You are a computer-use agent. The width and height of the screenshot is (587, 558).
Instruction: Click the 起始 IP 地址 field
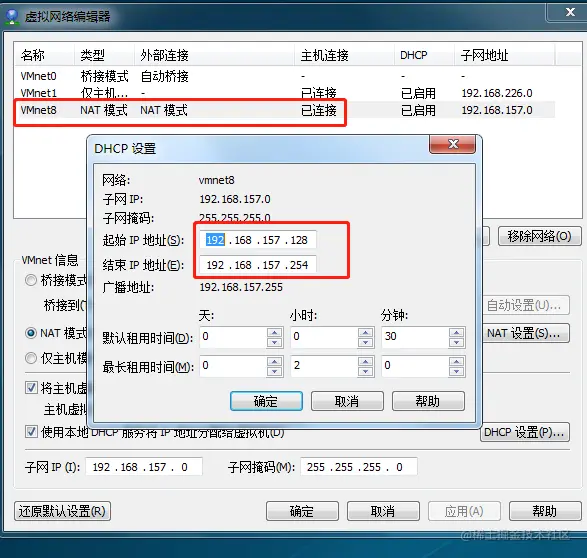pos(258,240)
